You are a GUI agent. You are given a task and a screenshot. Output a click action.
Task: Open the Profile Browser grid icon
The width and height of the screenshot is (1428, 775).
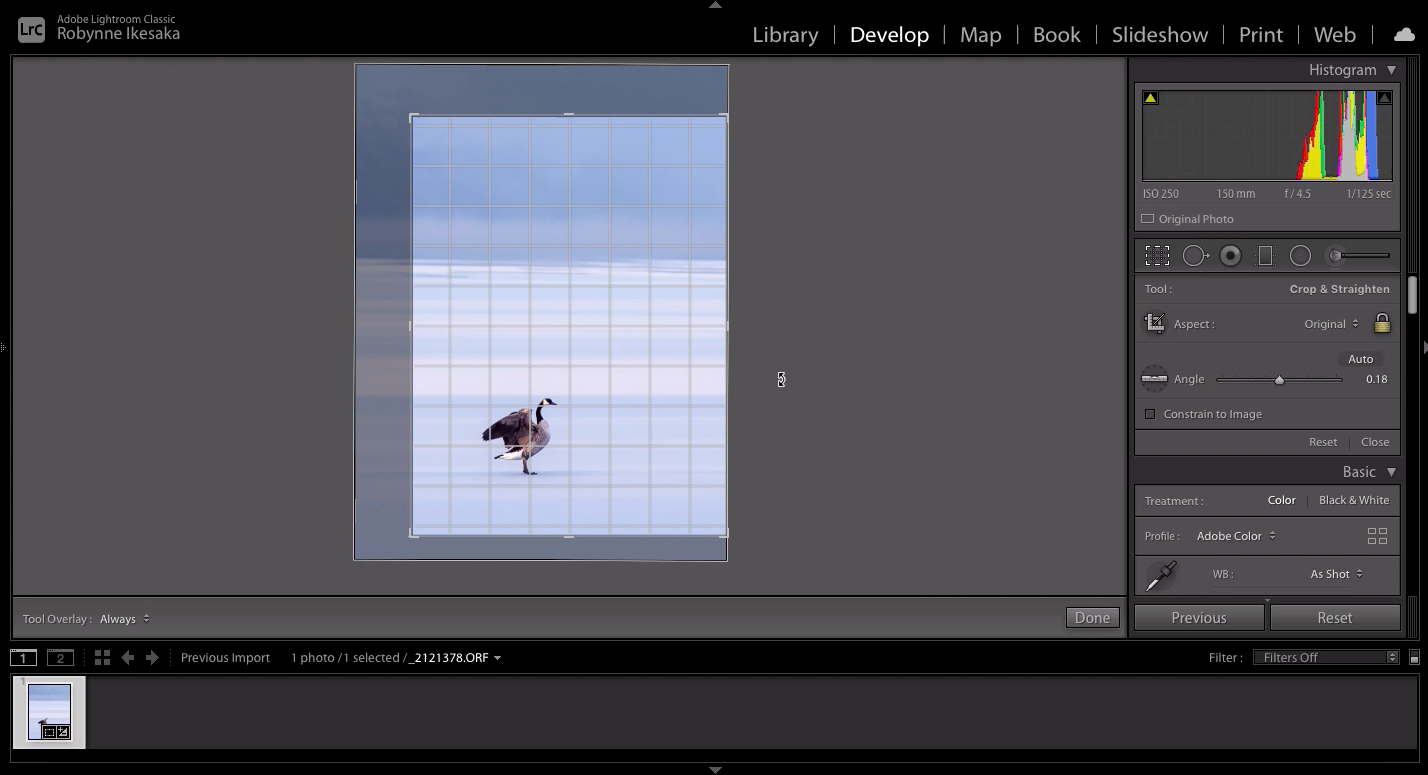pyautogui.click(x=1377, y=536)
